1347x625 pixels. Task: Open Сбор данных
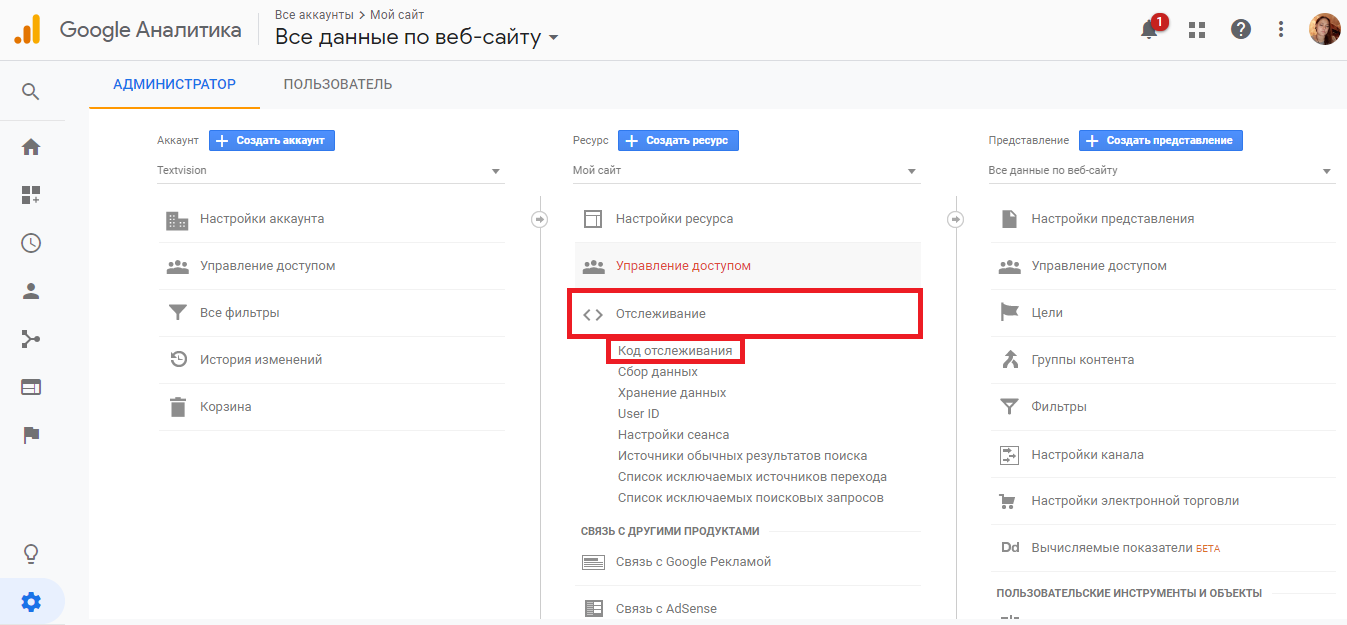(x=658, y=372)
